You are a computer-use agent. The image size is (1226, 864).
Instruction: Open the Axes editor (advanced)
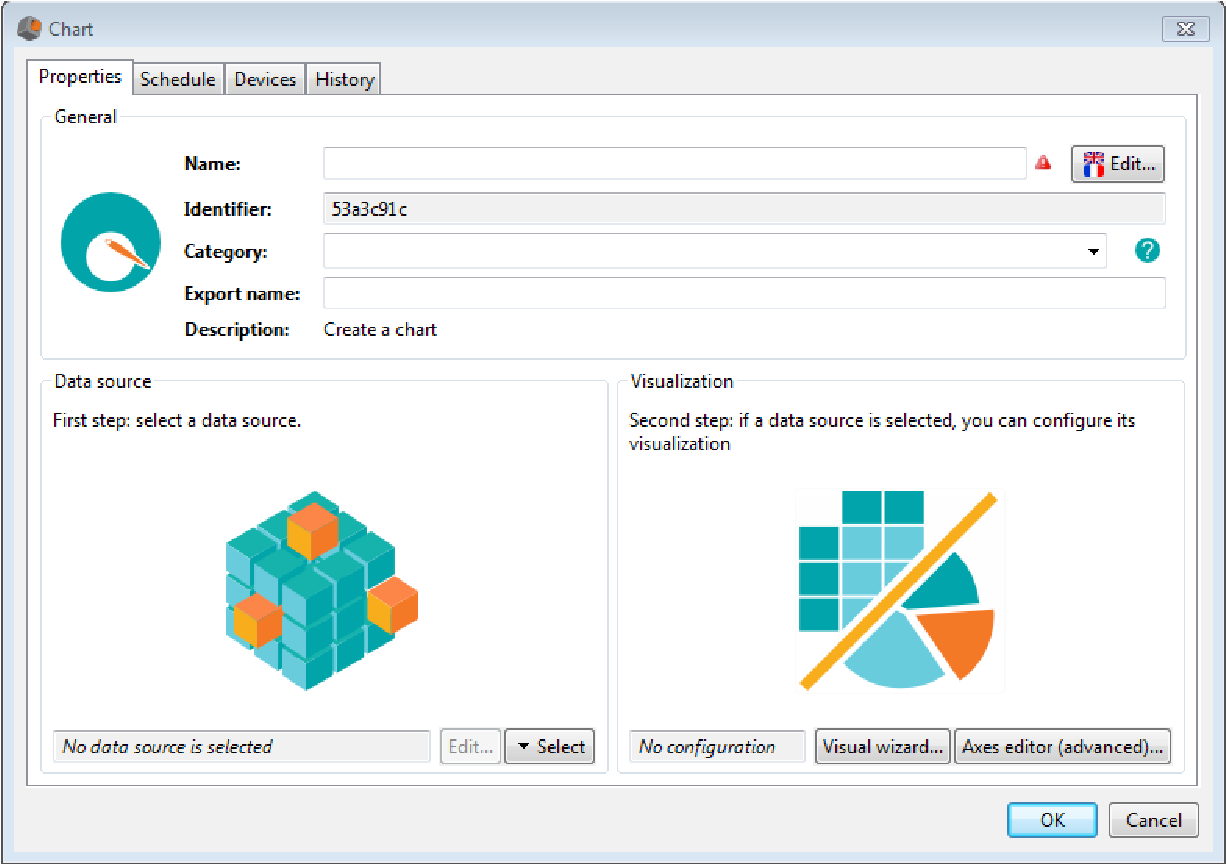click(1063, 746)
